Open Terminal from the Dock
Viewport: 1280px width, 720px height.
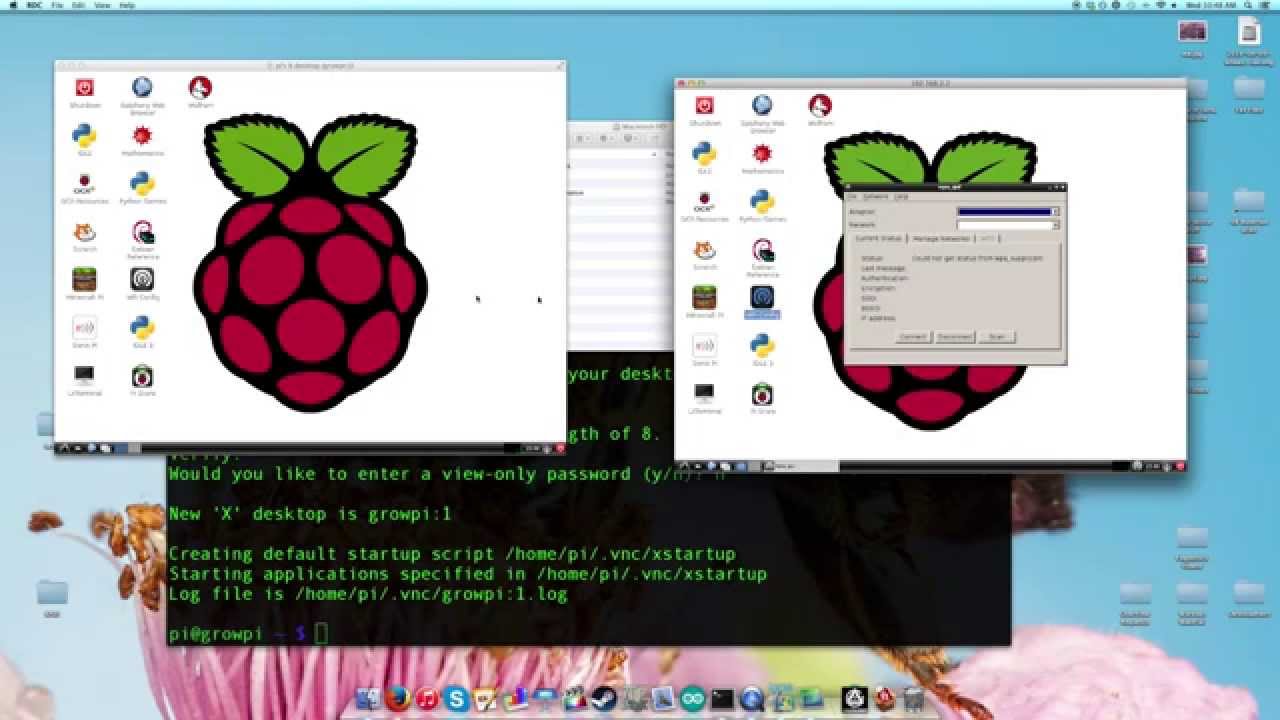[x=722, y=699]
